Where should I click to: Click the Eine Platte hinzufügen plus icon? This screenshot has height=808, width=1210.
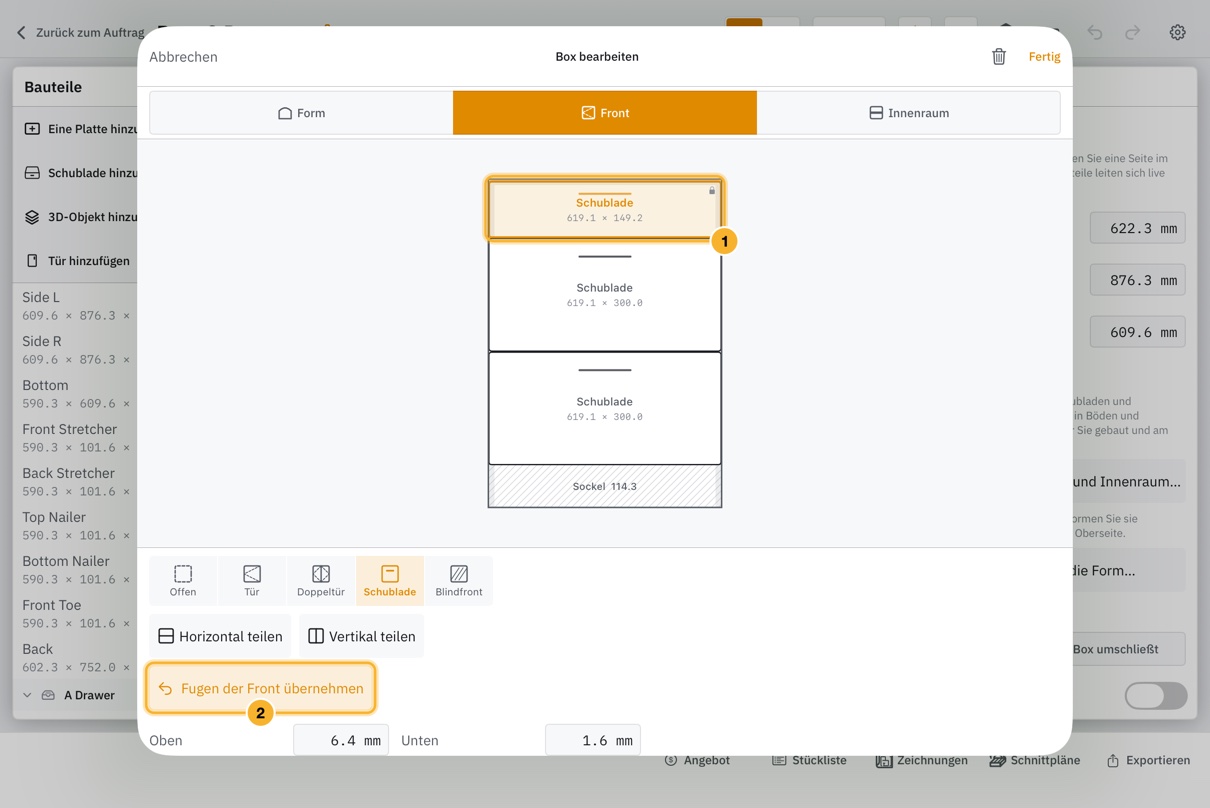click(32, 129)
